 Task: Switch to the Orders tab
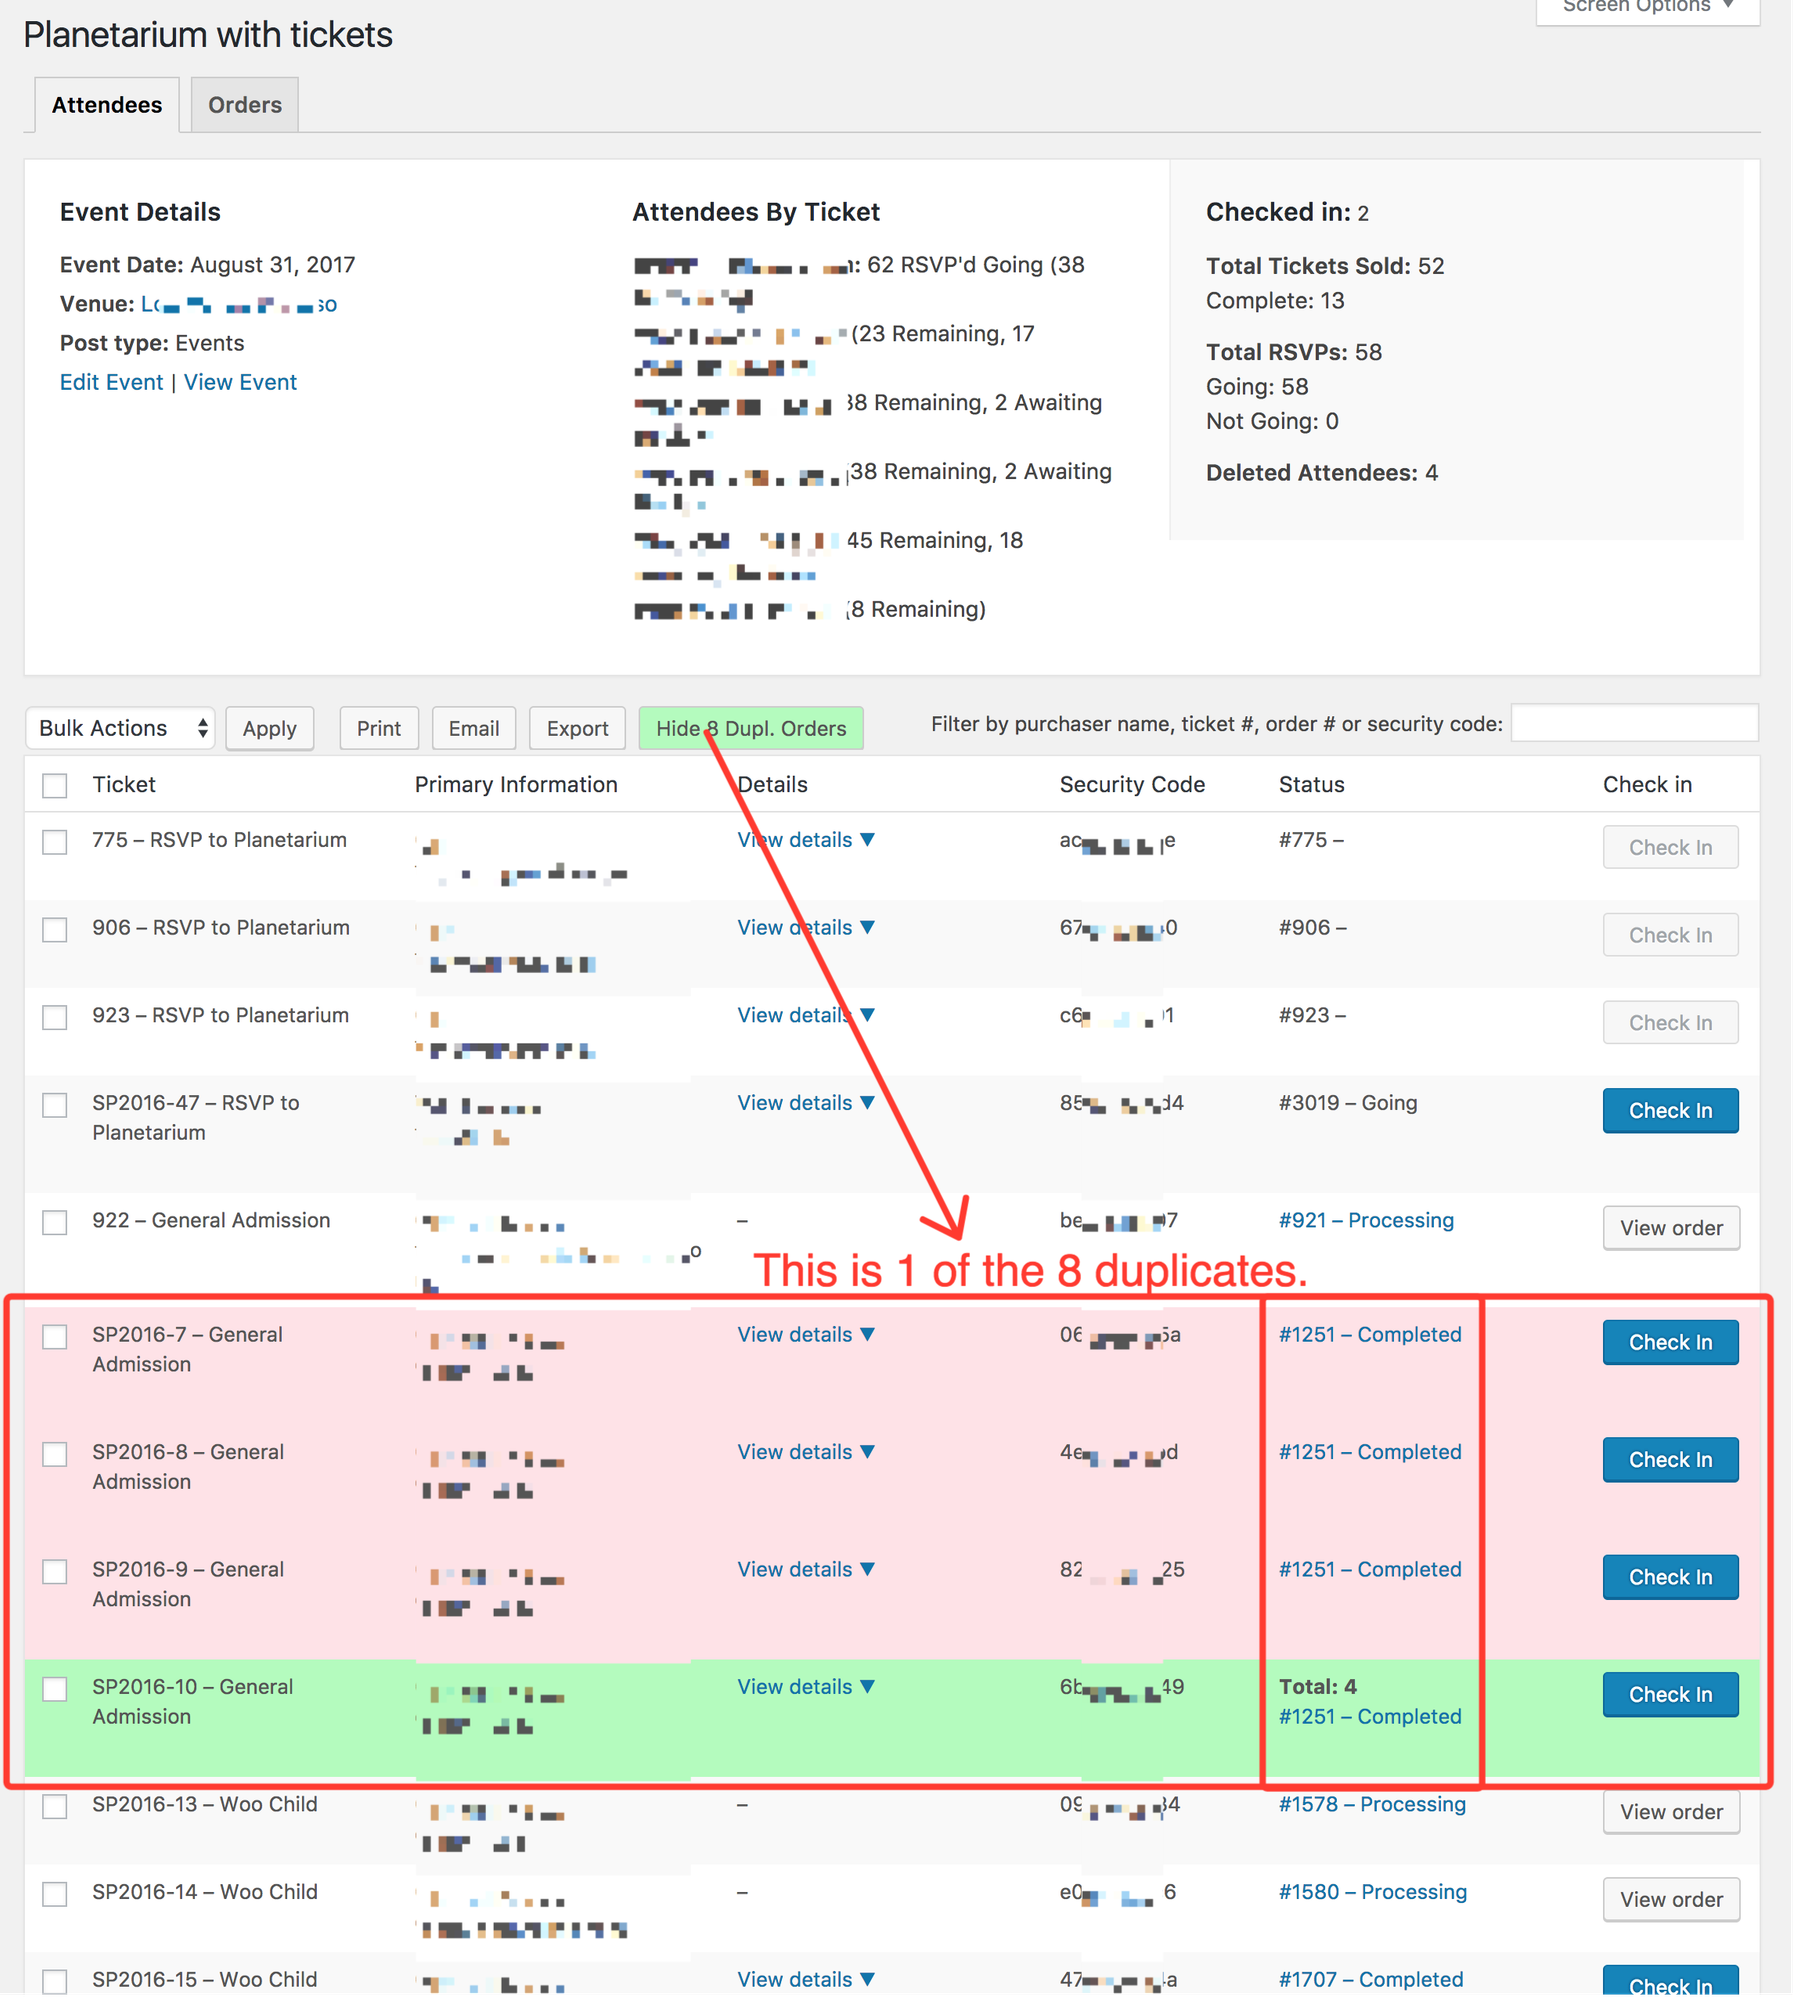click(x=244, y=105)
